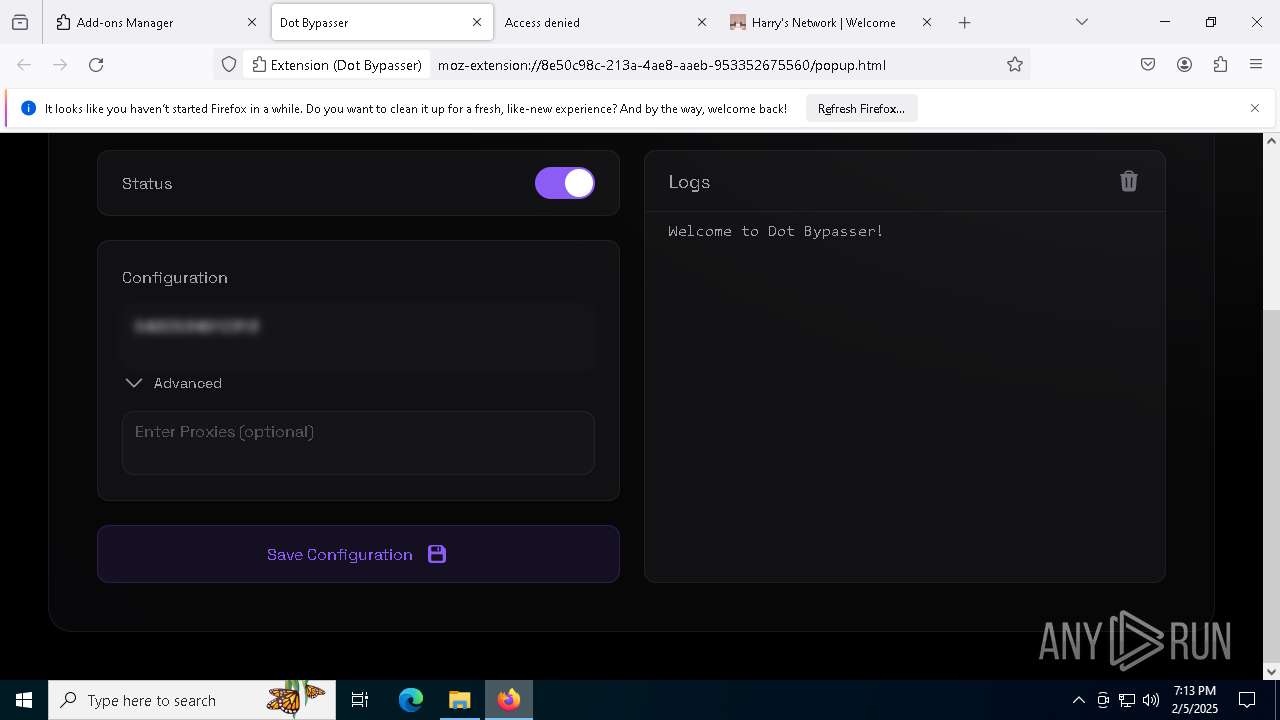1280x720 pixels.
Task: Clear logs with the trash icon
Action: [x=1128, y=181]
